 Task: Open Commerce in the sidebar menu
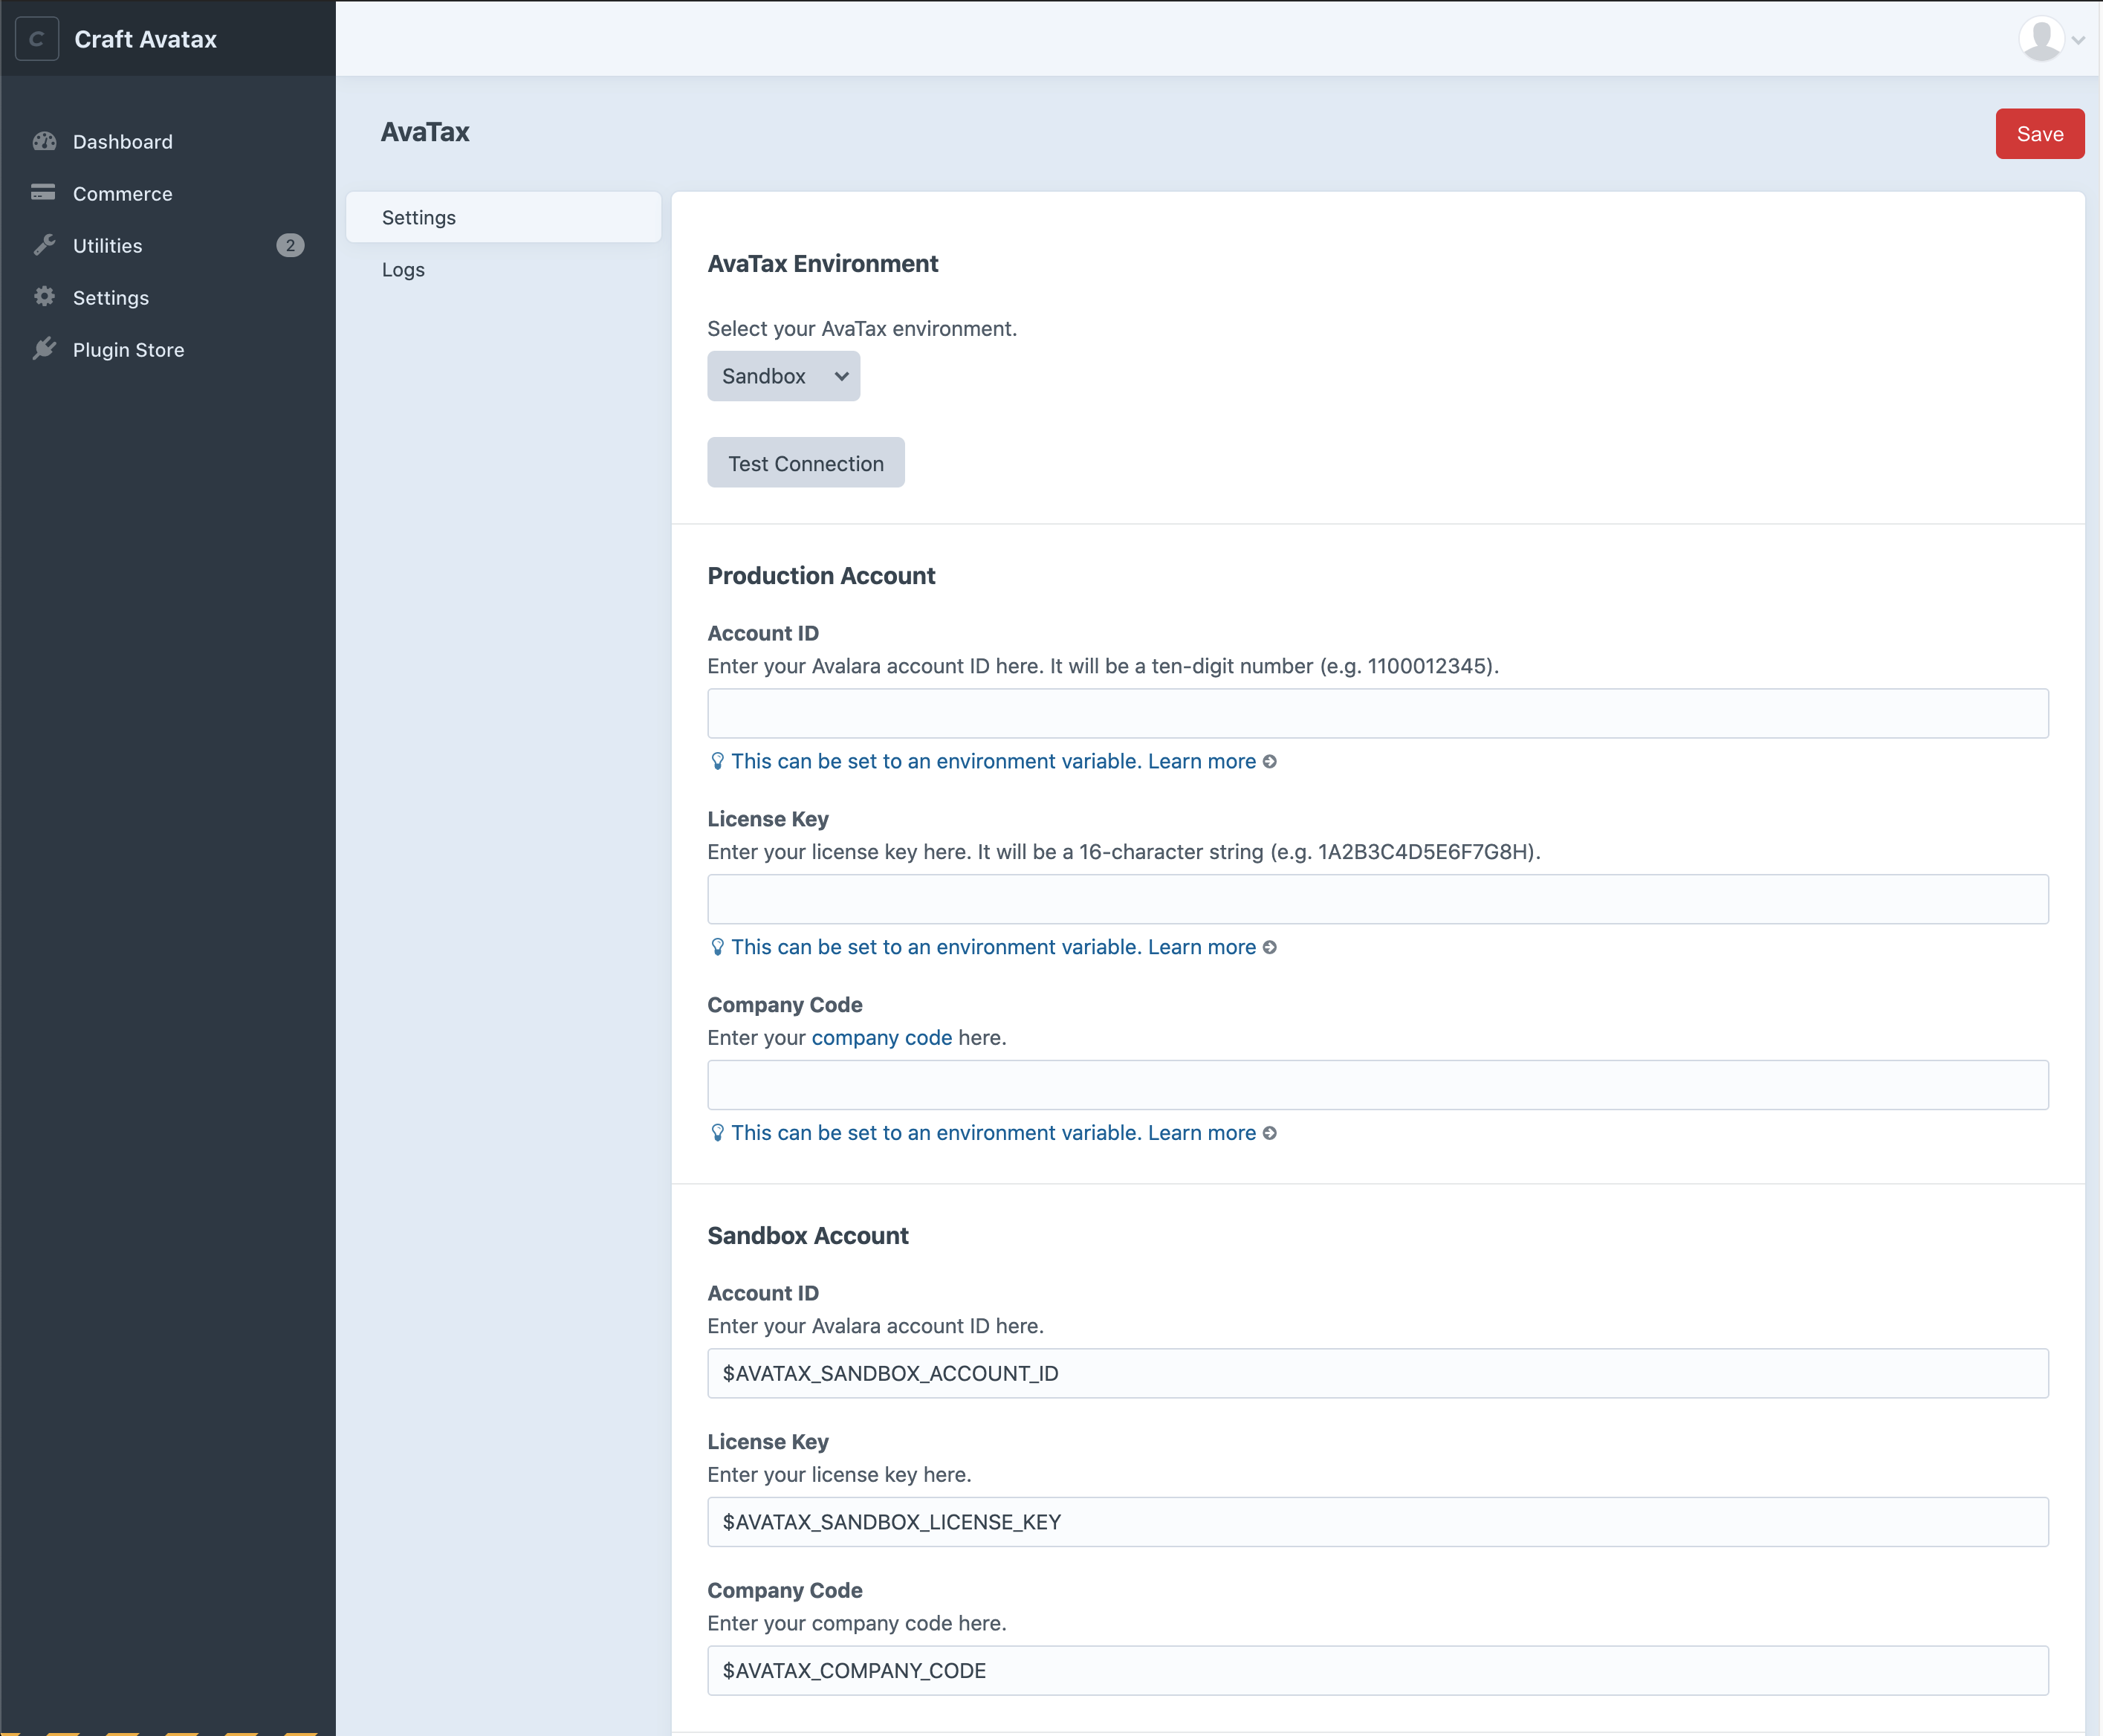pos(123,193)
